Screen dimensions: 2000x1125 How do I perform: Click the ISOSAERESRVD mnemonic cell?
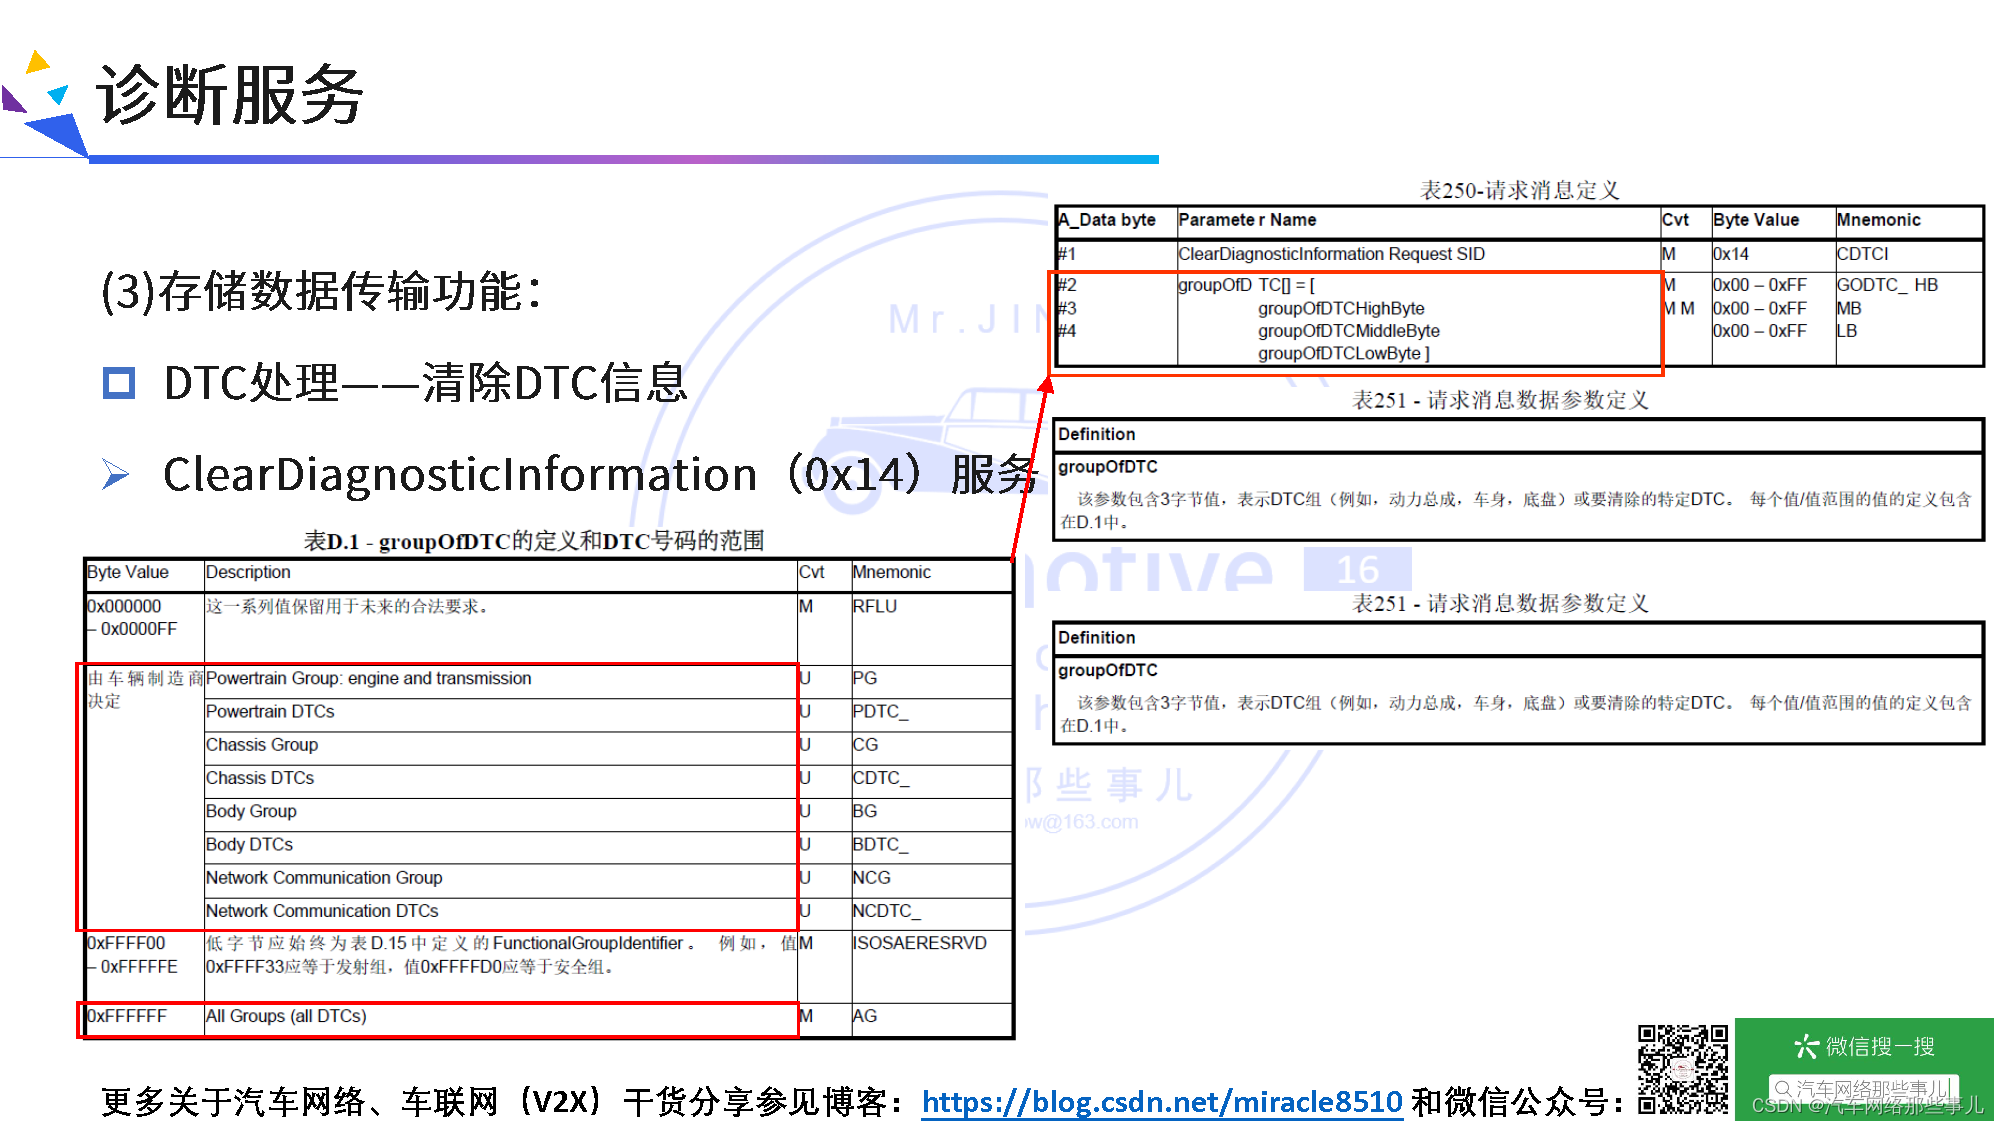pyautogui.click(x=918, y=943)
